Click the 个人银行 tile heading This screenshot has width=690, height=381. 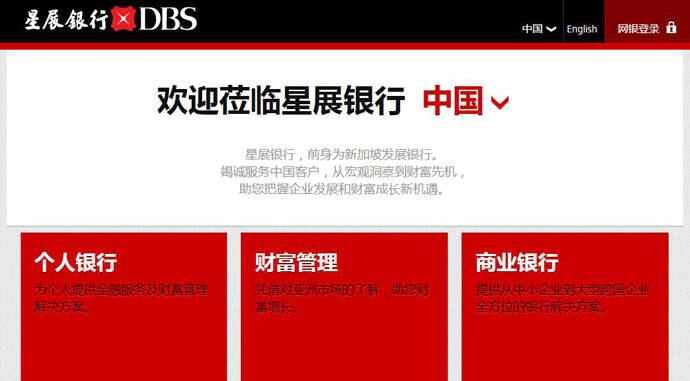76,263
